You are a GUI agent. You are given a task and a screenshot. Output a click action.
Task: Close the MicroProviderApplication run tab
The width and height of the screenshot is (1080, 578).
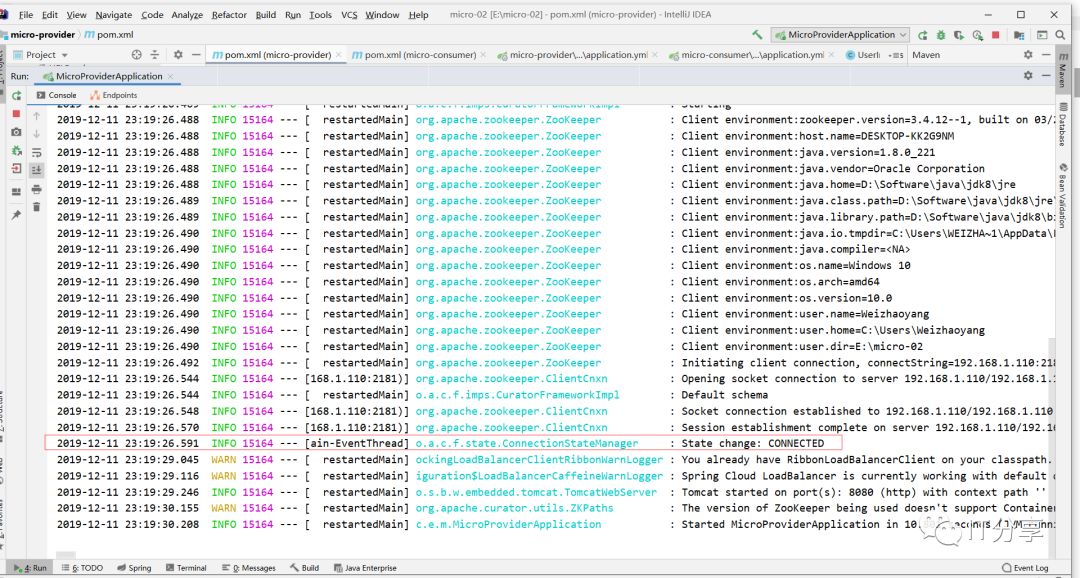[170, 76]
